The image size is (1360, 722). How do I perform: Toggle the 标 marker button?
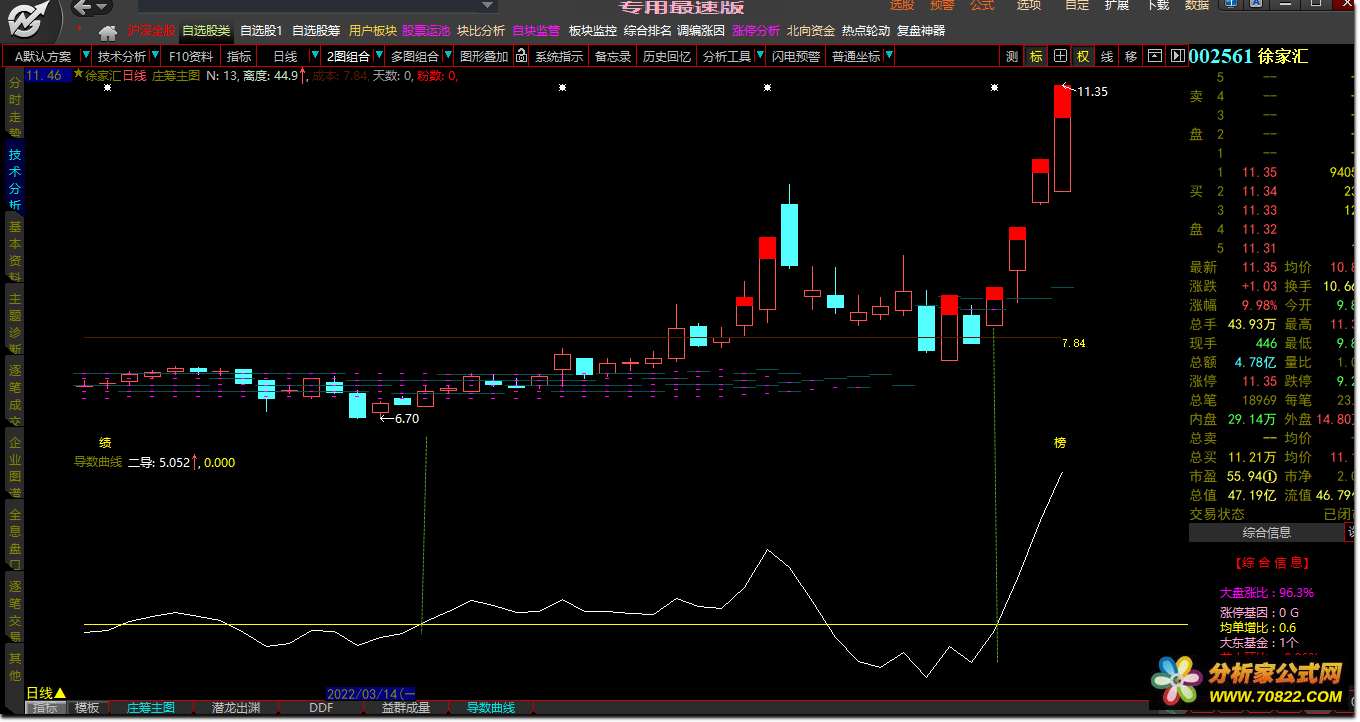point(1036,56)
